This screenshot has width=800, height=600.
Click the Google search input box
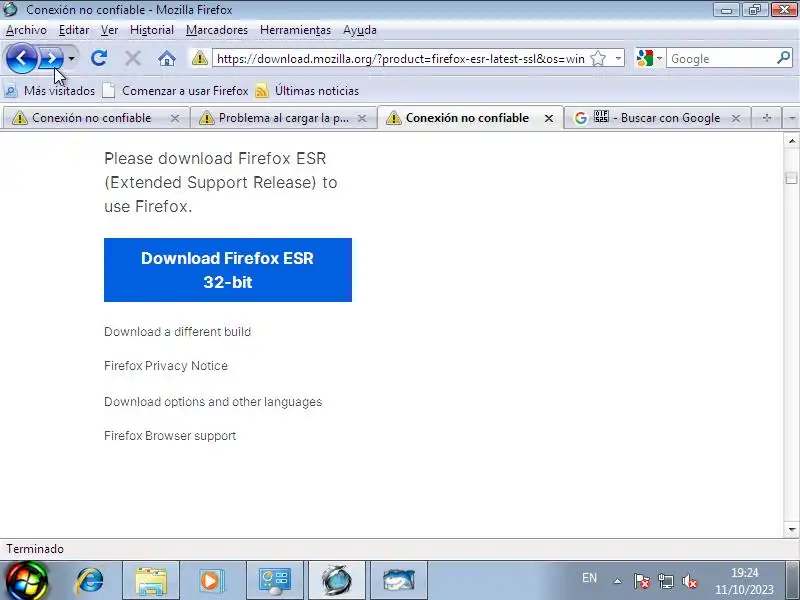coord(720,59)
